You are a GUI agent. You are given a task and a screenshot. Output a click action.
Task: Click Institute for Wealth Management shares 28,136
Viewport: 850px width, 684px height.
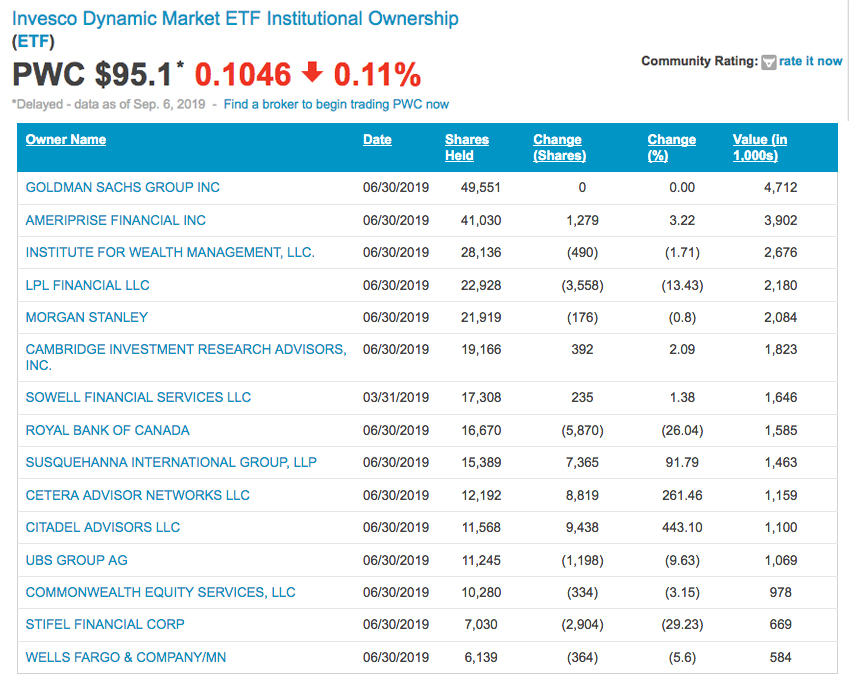click(481, 253)
